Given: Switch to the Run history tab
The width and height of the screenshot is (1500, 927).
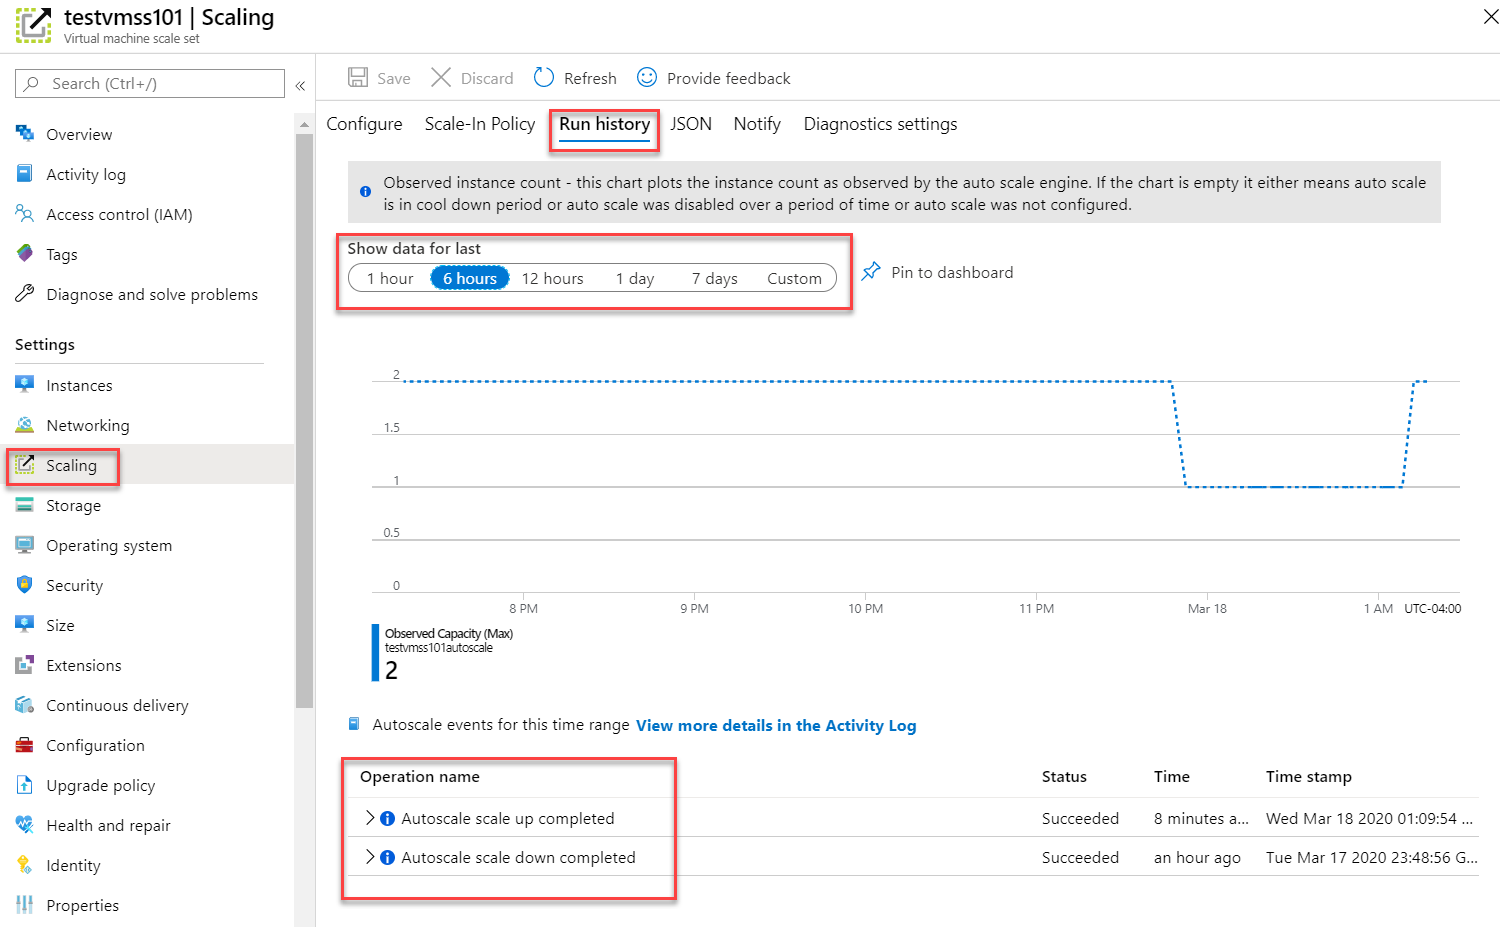Looking at the screenshot, I should click(x=604, y=124).
